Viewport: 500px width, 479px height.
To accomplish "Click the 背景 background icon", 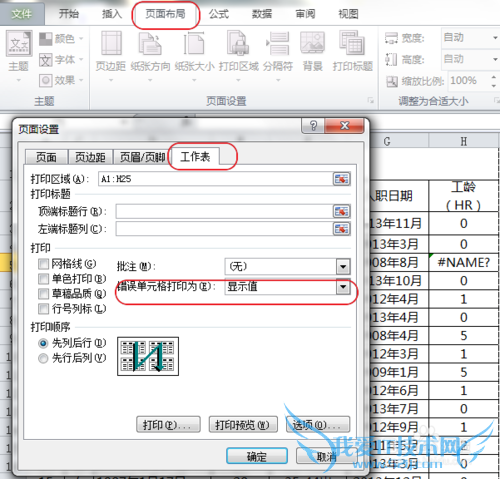I will point(312,43).
